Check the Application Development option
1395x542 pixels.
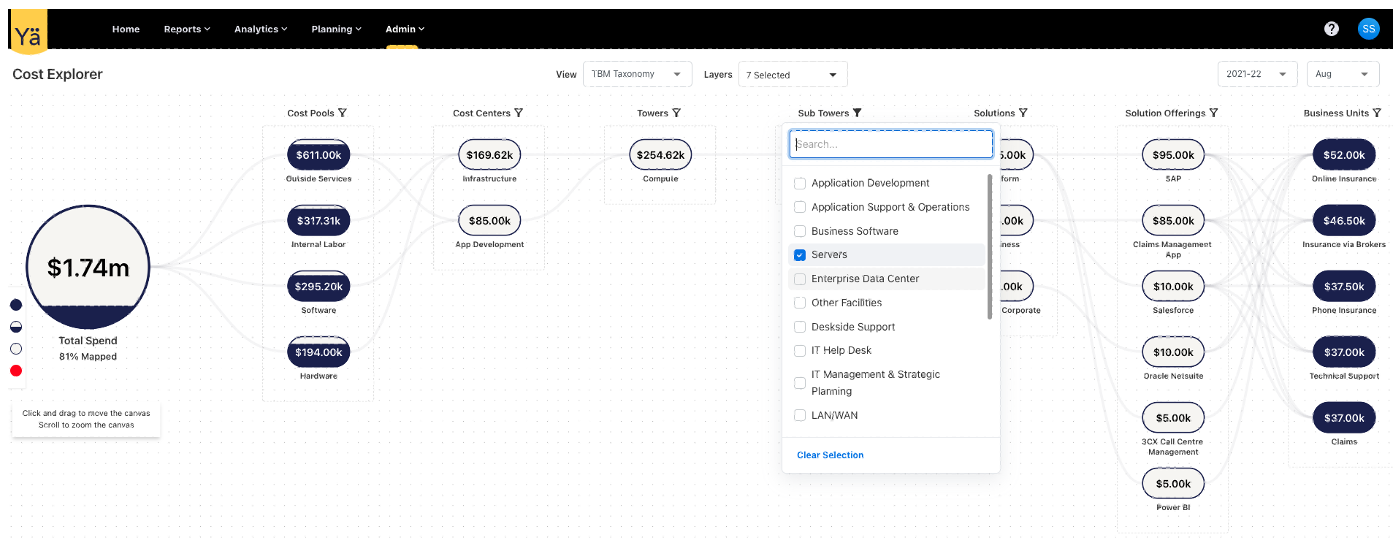[x=800, y=183]
